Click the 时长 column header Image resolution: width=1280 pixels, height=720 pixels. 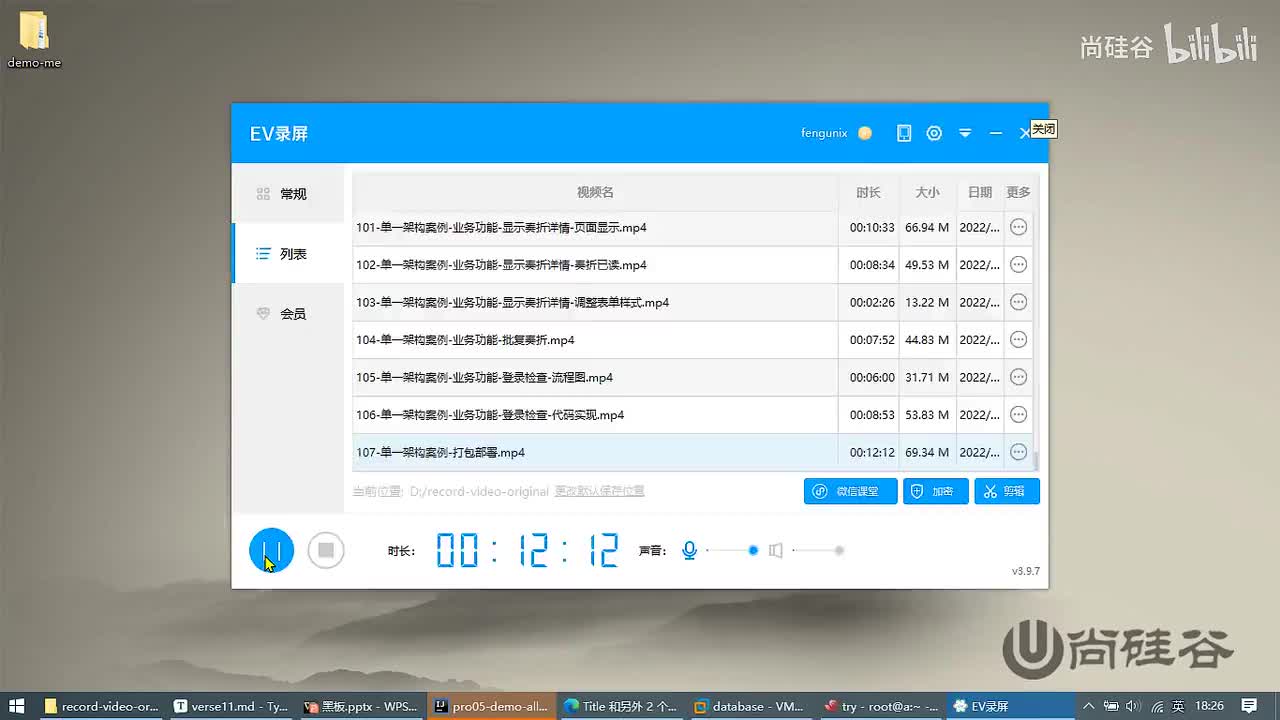868,192
